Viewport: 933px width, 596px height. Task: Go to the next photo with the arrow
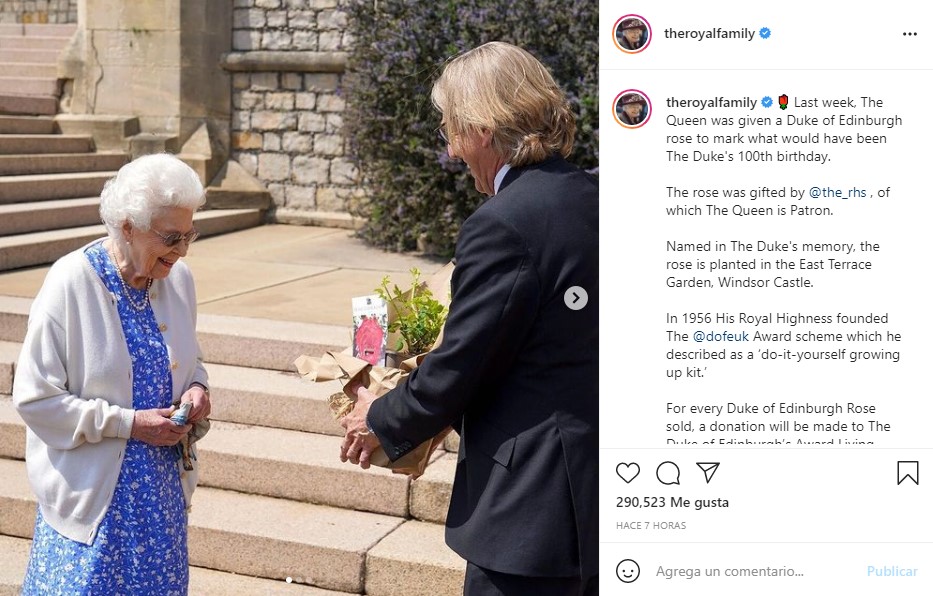coord(575,297)
